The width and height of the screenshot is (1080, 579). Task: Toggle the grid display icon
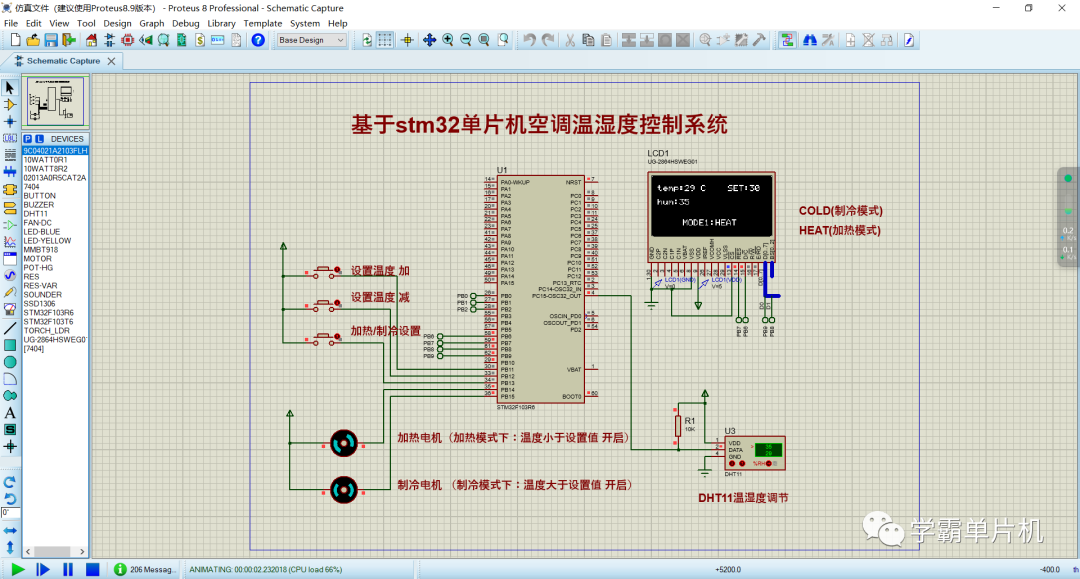pyautogui.click(x=385, y=41)
